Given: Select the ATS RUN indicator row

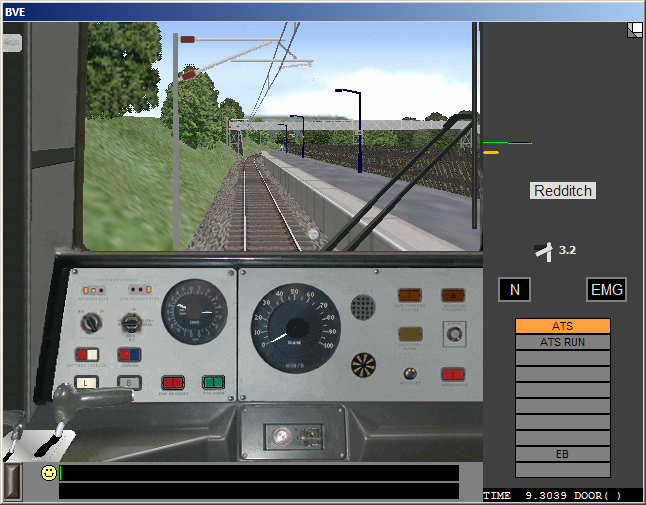Looking at the screenshot, I should 562,342.
